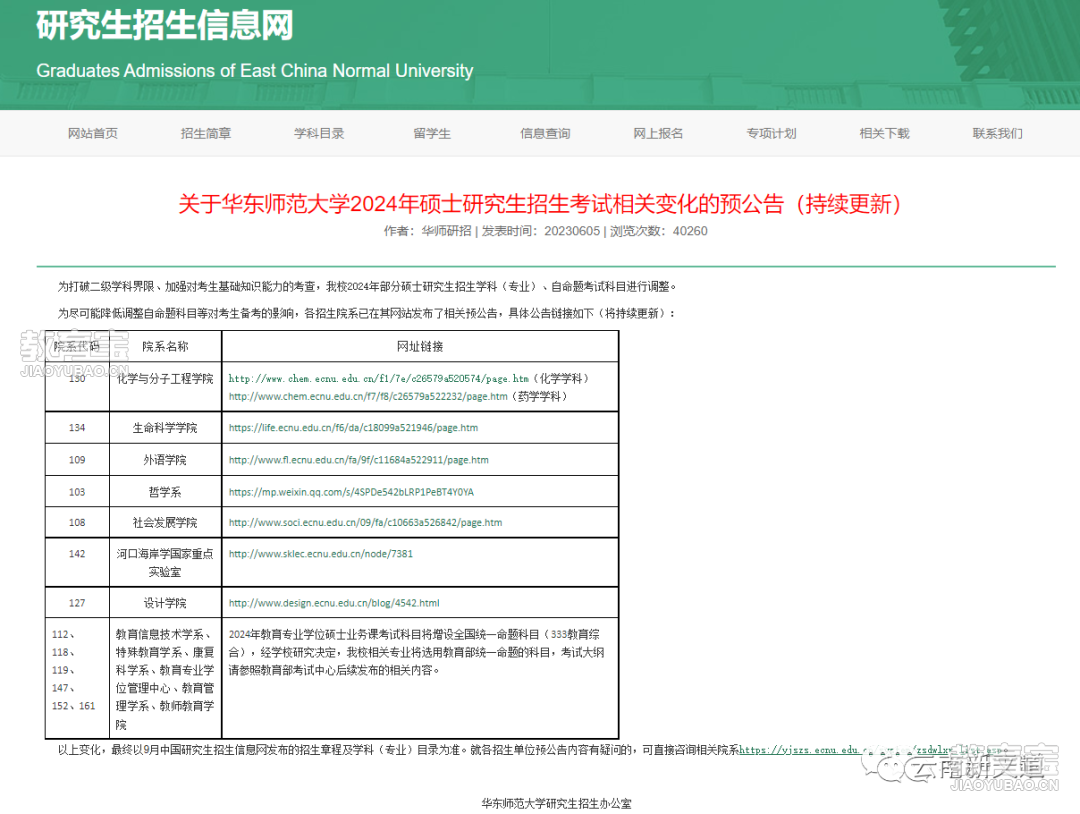Click department code 134 cell
This screenshot has width=1080, height=814.
[x=77, y=428]
